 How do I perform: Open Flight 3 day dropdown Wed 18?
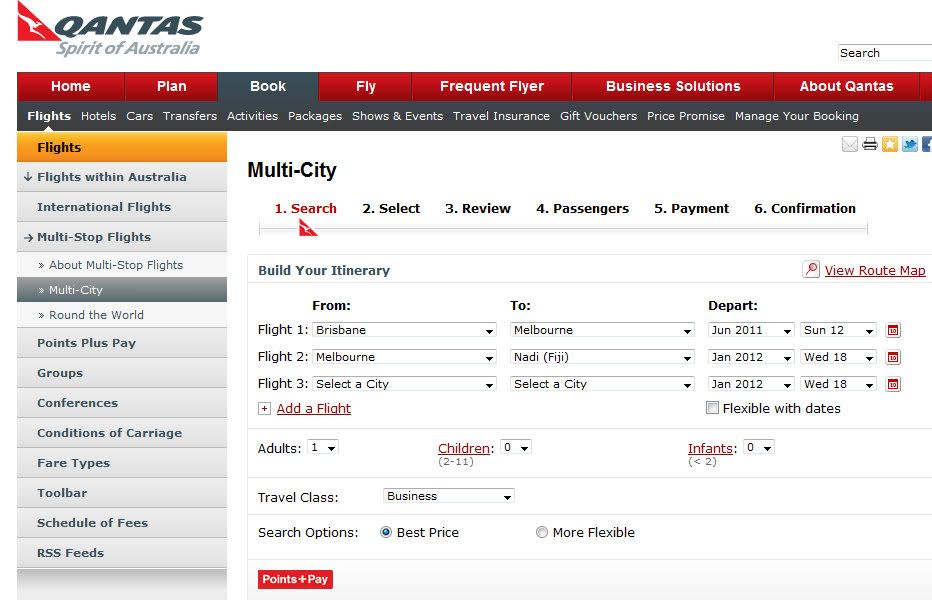click(x=839, y=384)
